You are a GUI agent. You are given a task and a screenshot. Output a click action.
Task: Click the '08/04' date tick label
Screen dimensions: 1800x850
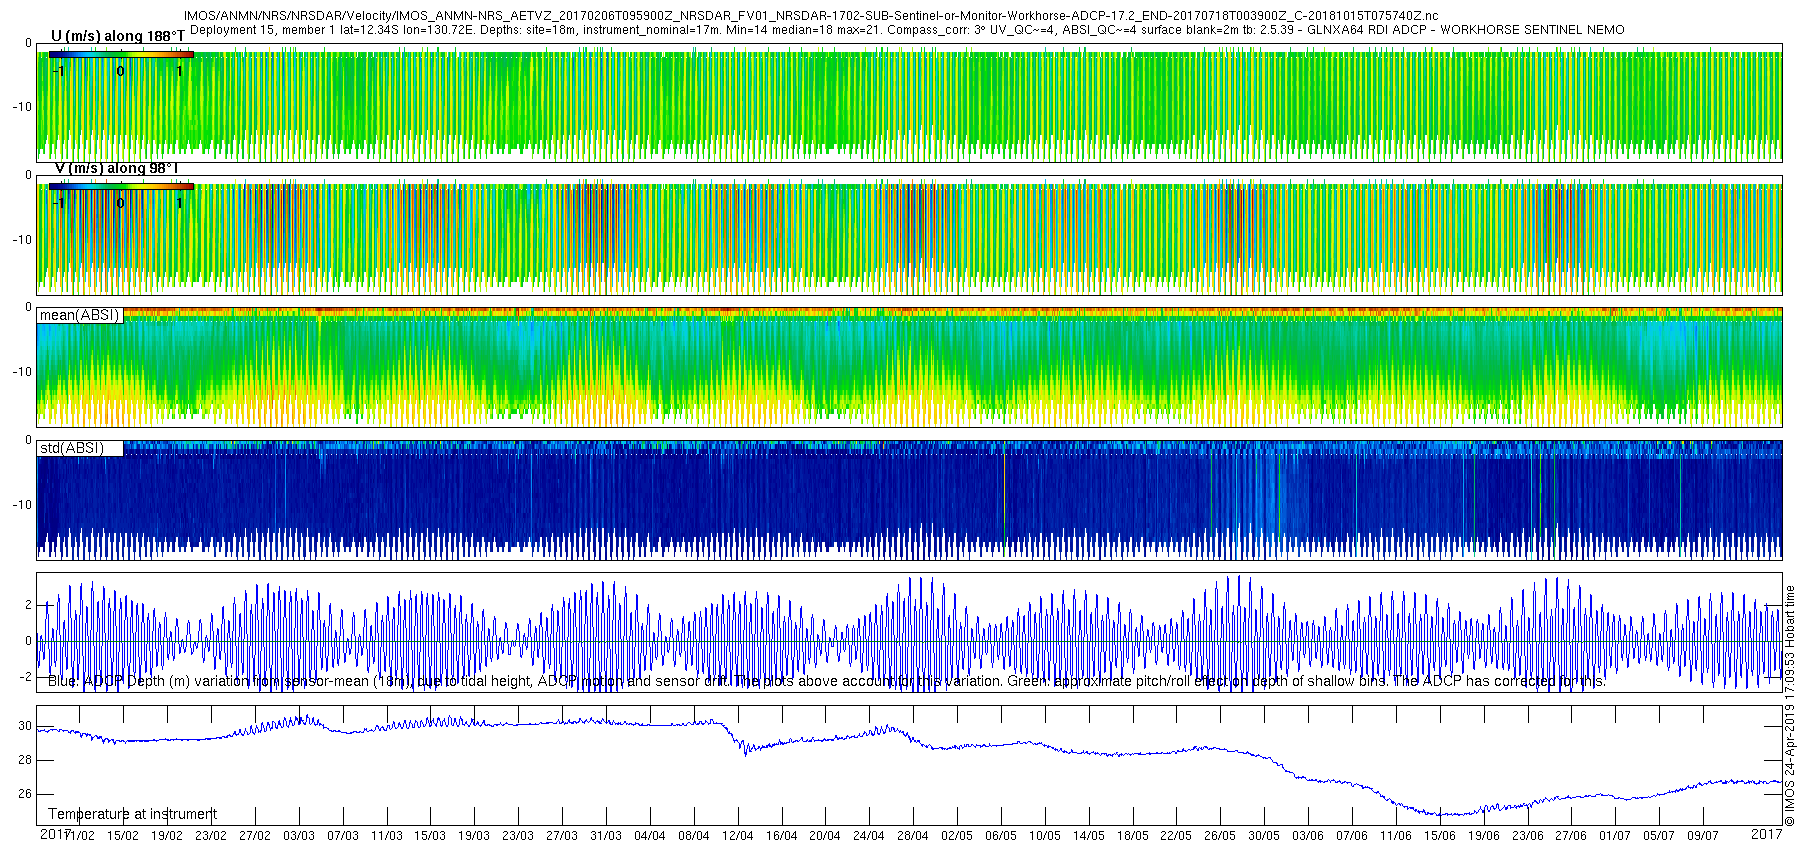pos(694,836)
